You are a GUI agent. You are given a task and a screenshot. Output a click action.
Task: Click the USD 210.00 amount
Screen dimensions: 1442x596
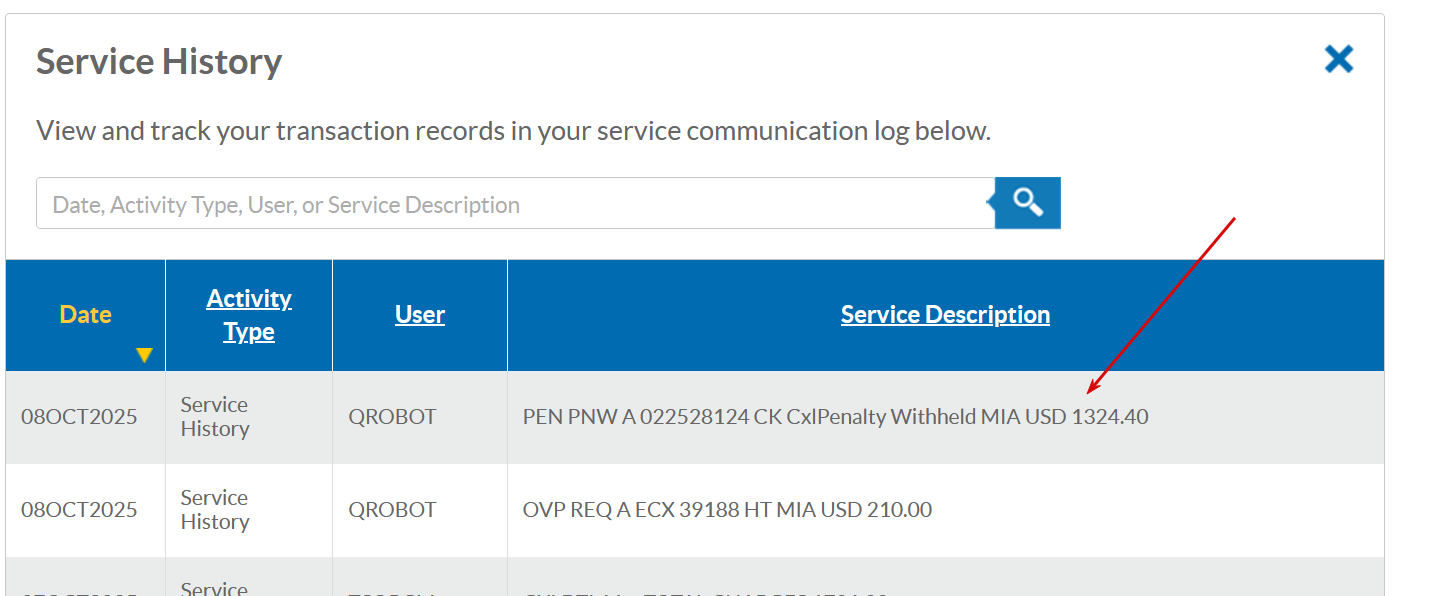pyautogui.click(x=876, y=510)
